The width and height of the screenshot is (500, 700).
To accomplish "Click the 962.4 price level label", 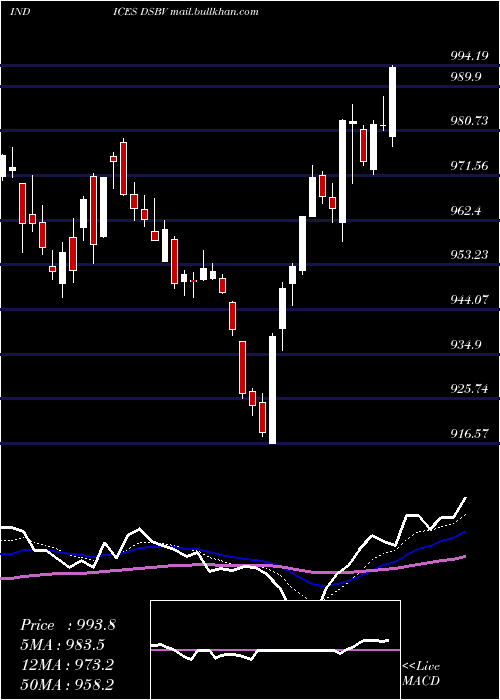I will (x=465, y=210).
